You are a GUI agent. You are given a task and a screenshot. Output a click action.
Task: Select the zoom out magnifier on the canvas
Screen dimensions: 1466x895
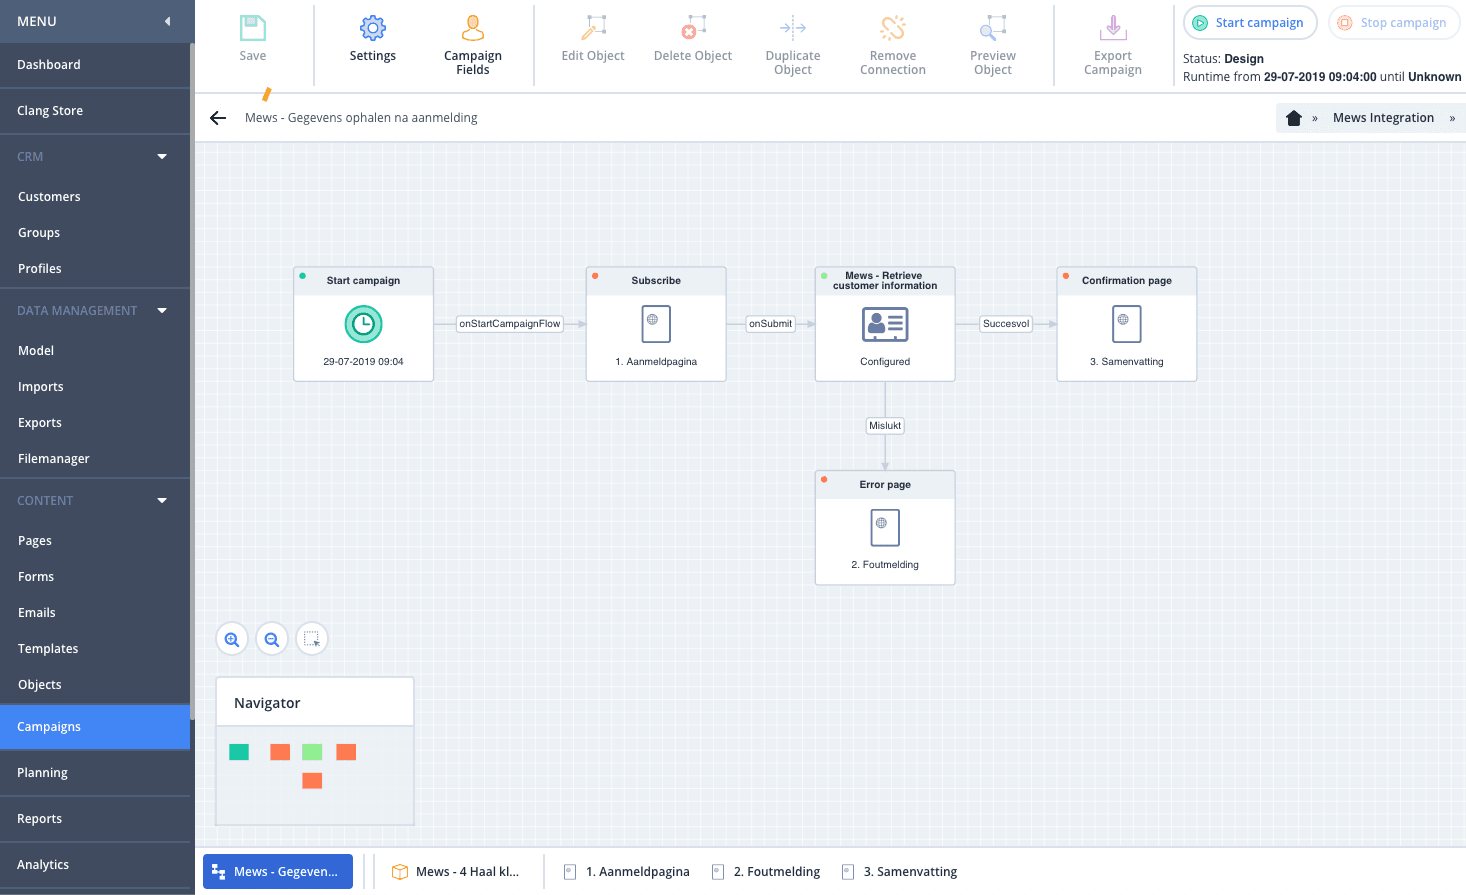pos(271,638)
